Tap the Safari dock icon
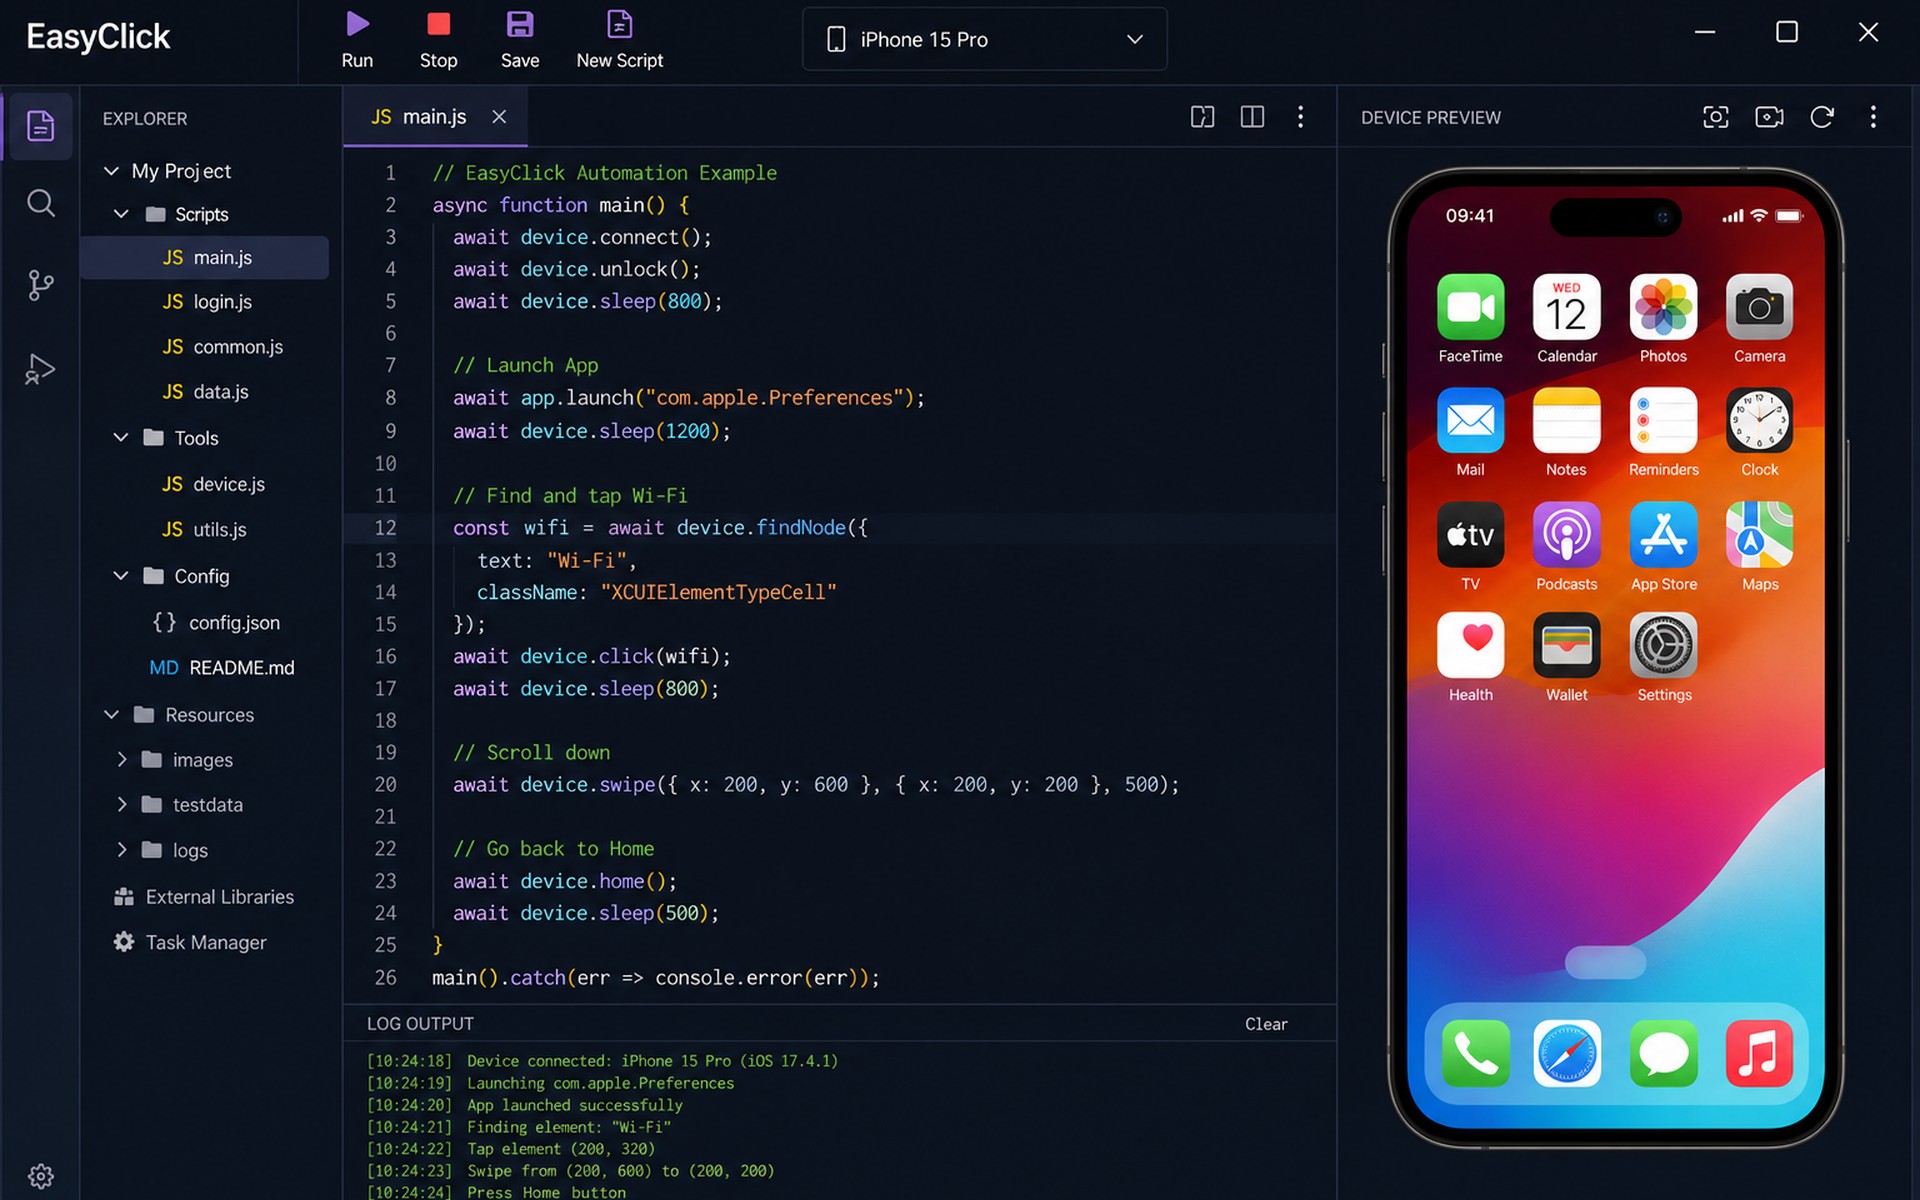Image resolution: width=1920 pixels, height=1200 pixels. click(x=1566, y=1053)
